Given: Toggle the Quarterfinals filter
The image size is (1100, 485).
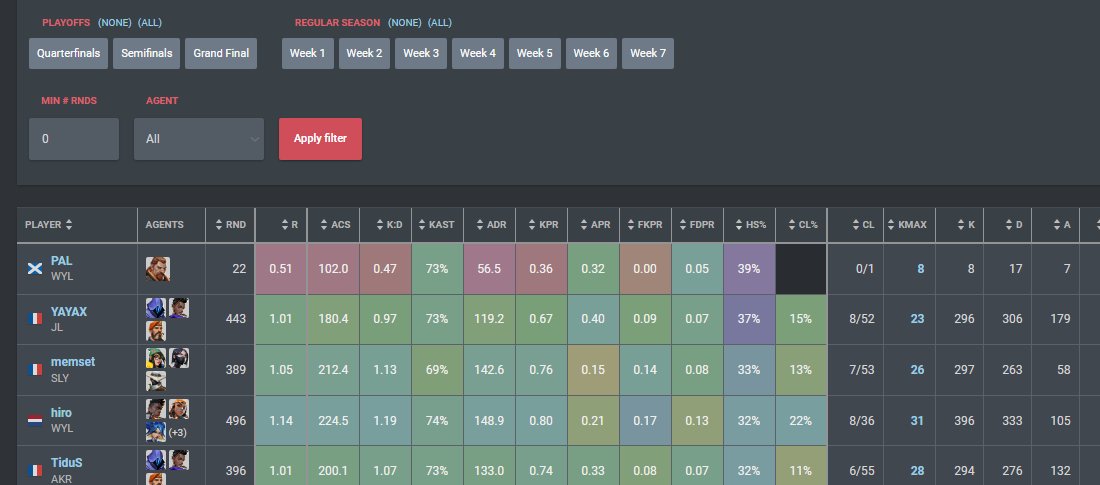Looking at the screenshot, I should pyautogui.click(x=68, y=53).
